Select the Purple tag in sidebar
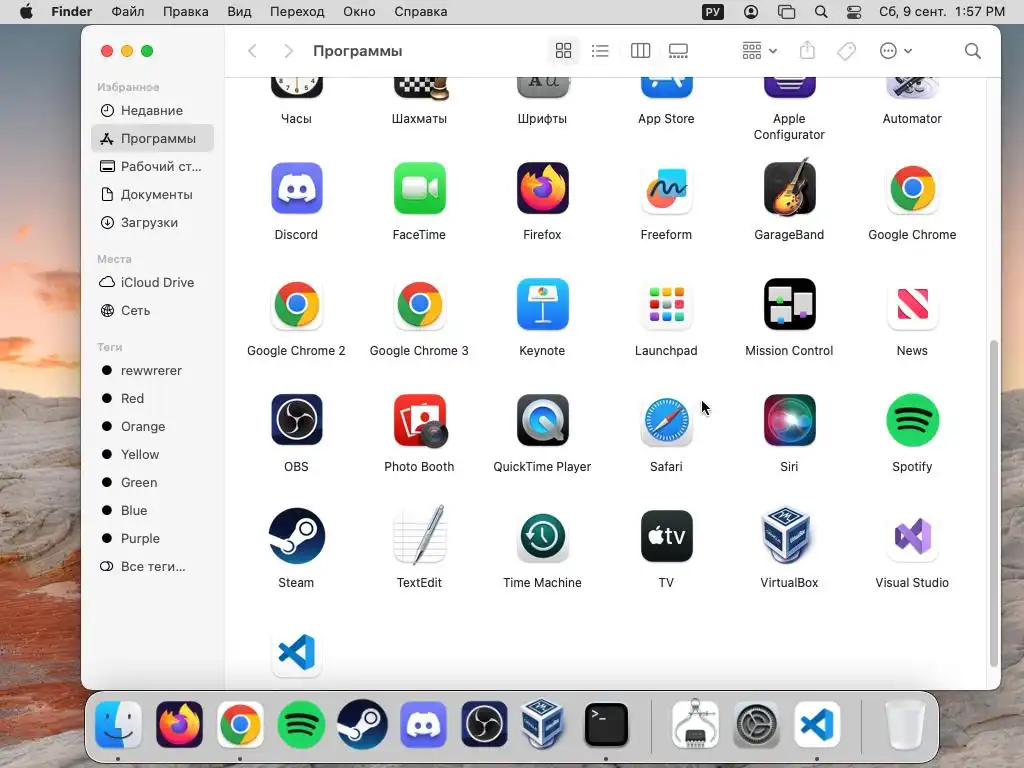 152,539
